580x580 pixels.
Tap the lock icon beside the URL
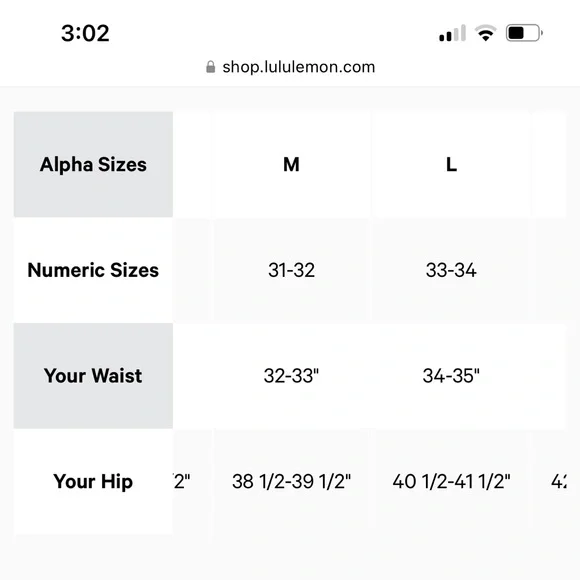tap(210, 67)
